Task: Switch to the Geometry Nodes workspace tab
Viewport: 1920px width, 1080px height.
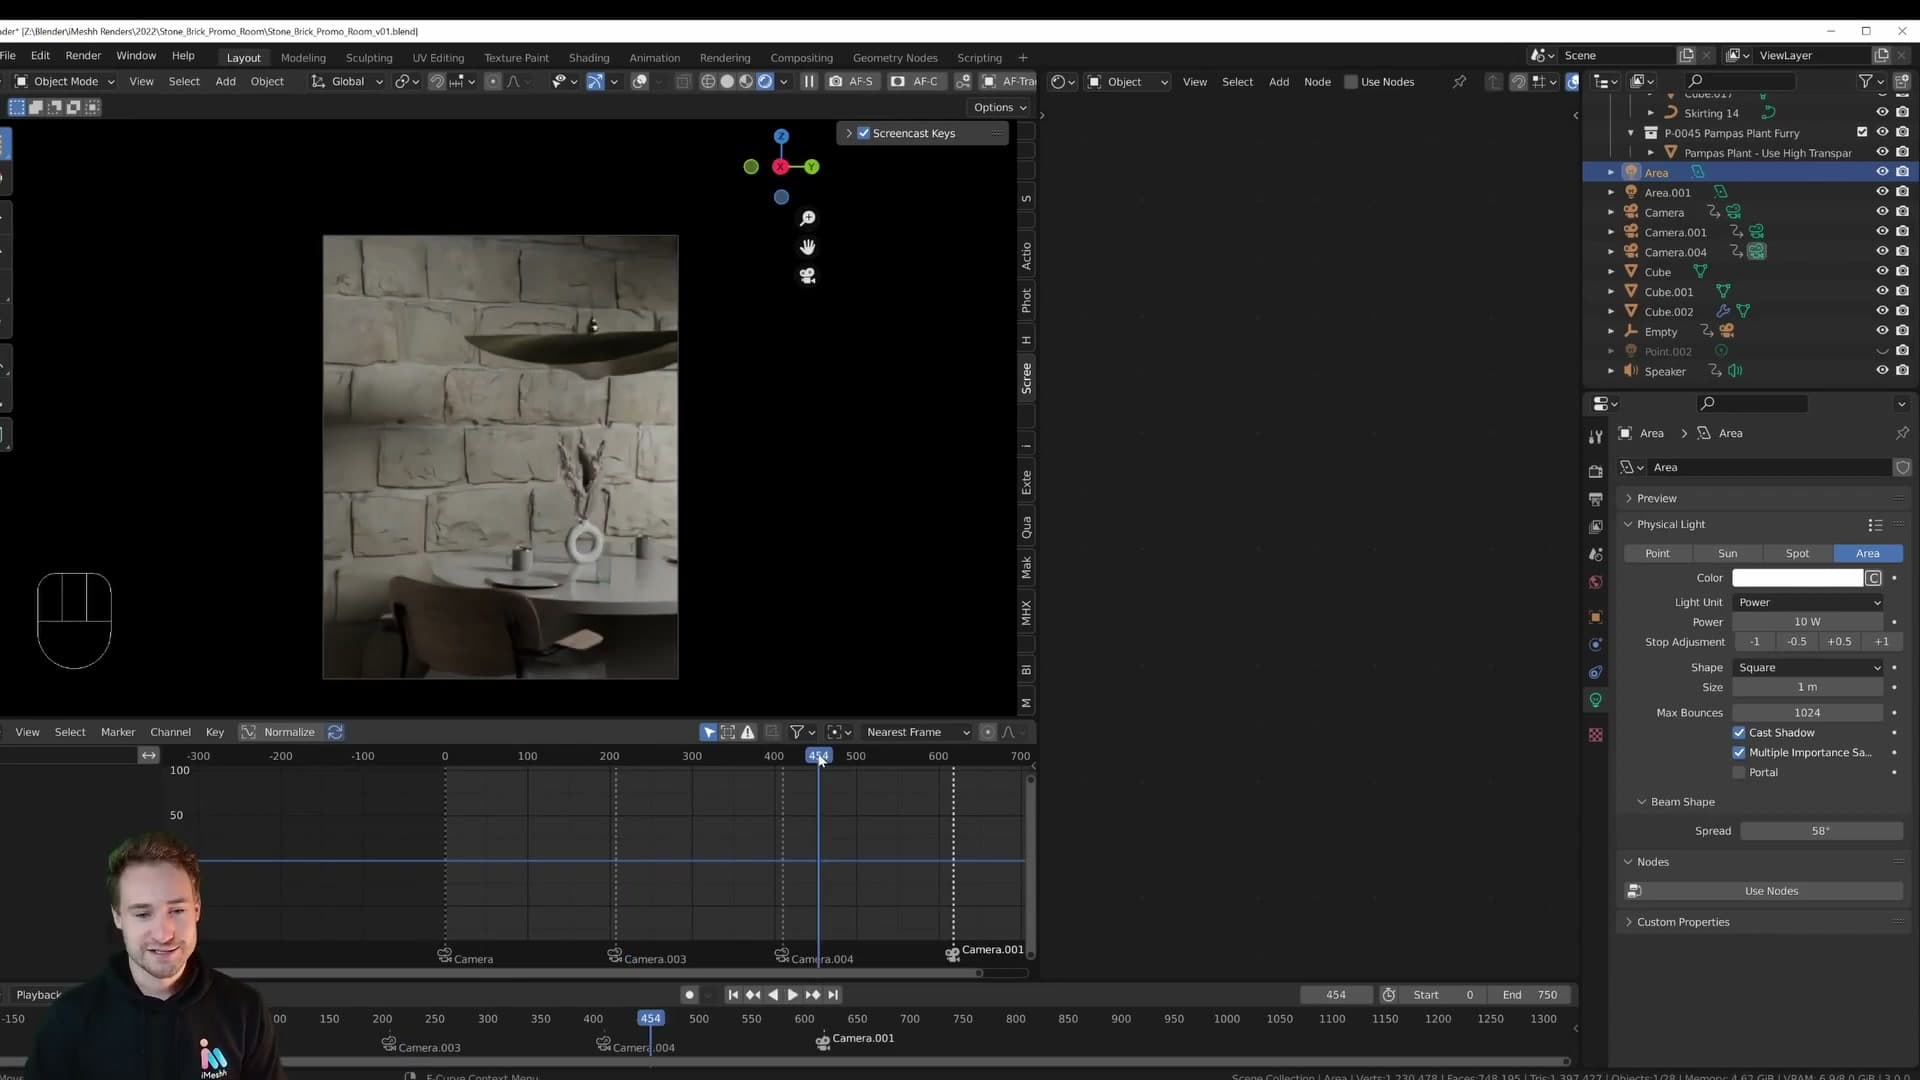Action: [895, 57]
